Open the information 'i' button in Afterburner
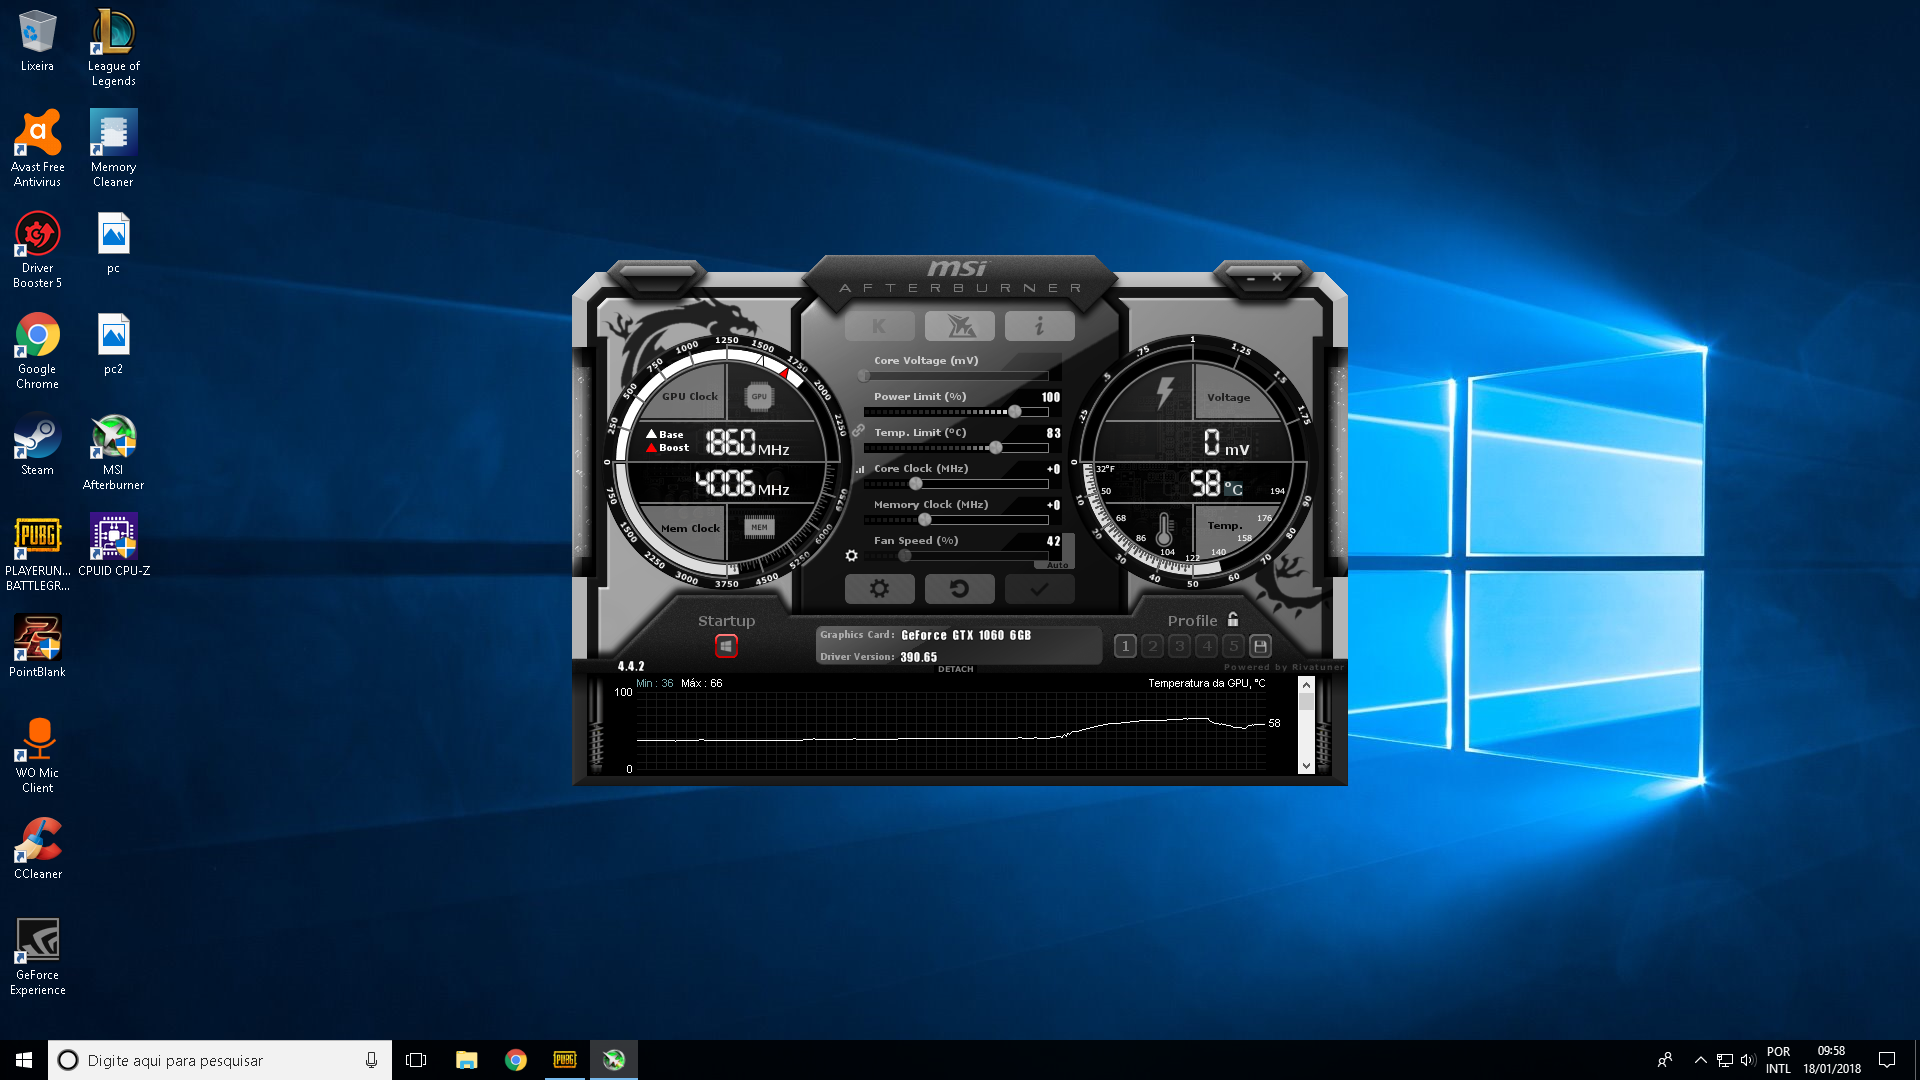The height and width of the screenshot is (1080, 1920). click(1040, 326)
